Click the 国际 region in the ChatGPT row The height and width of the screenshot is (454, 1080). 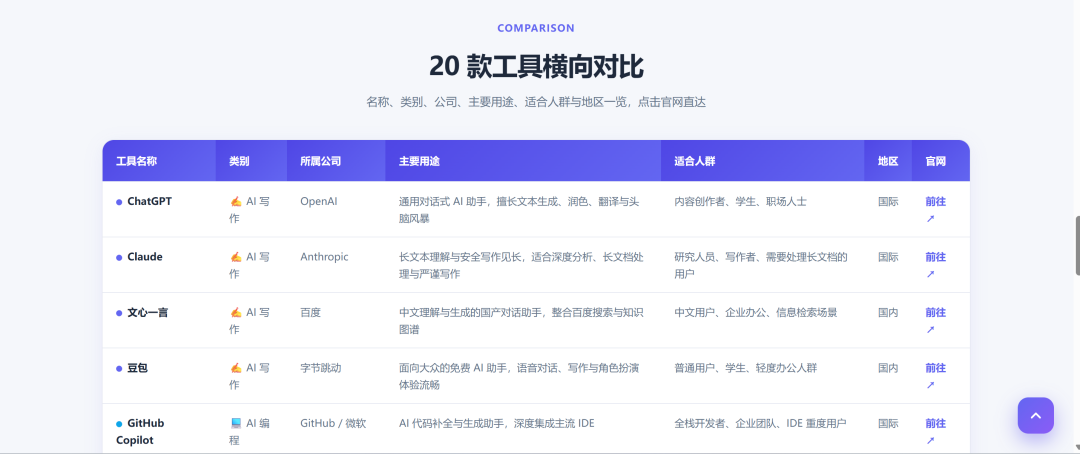click(x=888, y=202)
